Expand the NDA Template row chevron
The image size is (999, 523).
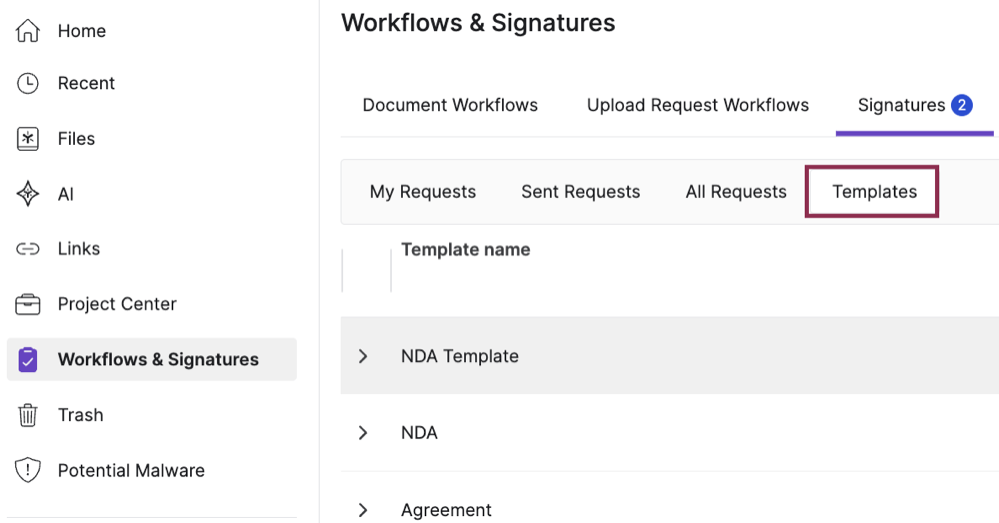tap(363, 356)
